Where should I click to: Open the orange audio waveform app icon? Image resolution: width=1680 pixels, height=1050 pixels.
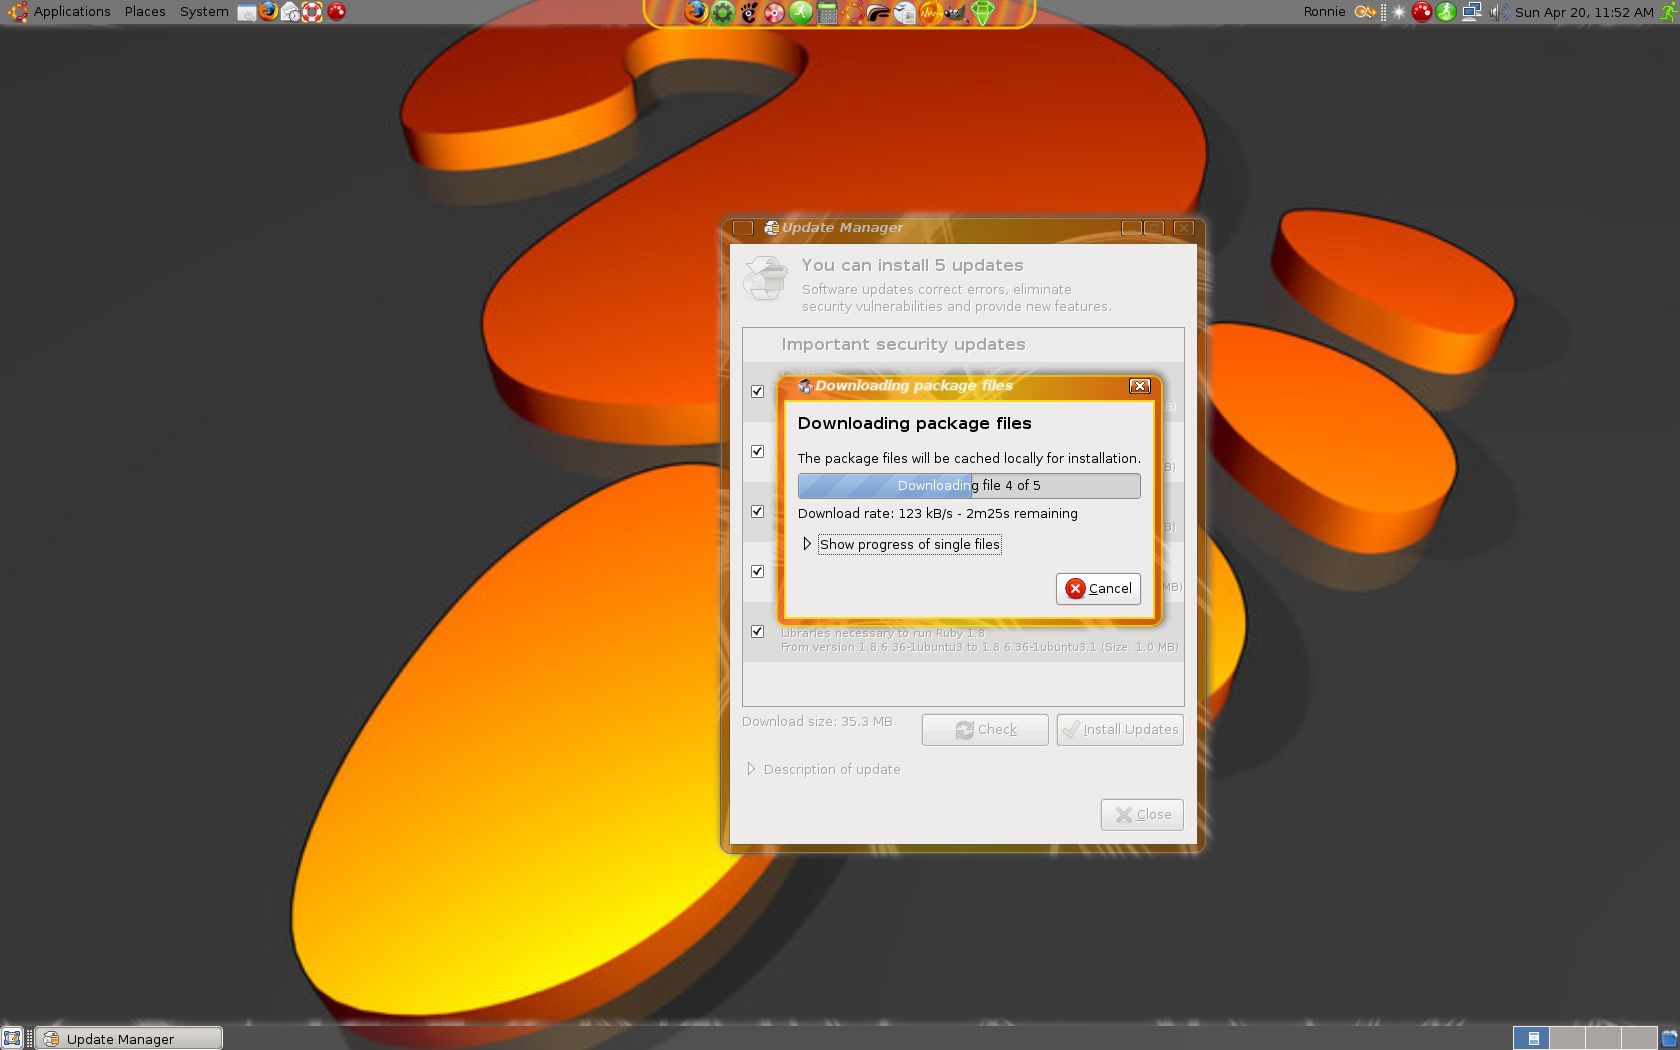pyautogui.click(x=930, y=12)
